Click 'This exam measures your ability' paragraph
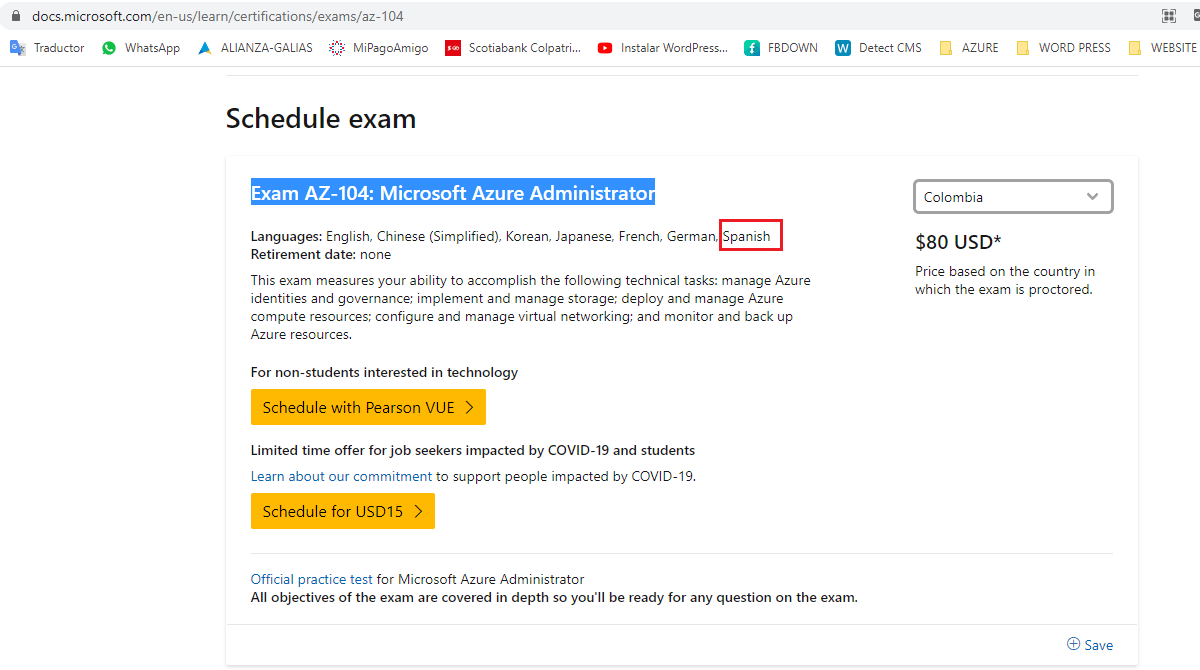Image resolution: width=1200 pixels, height=670 pixels. tap(531, 308)
